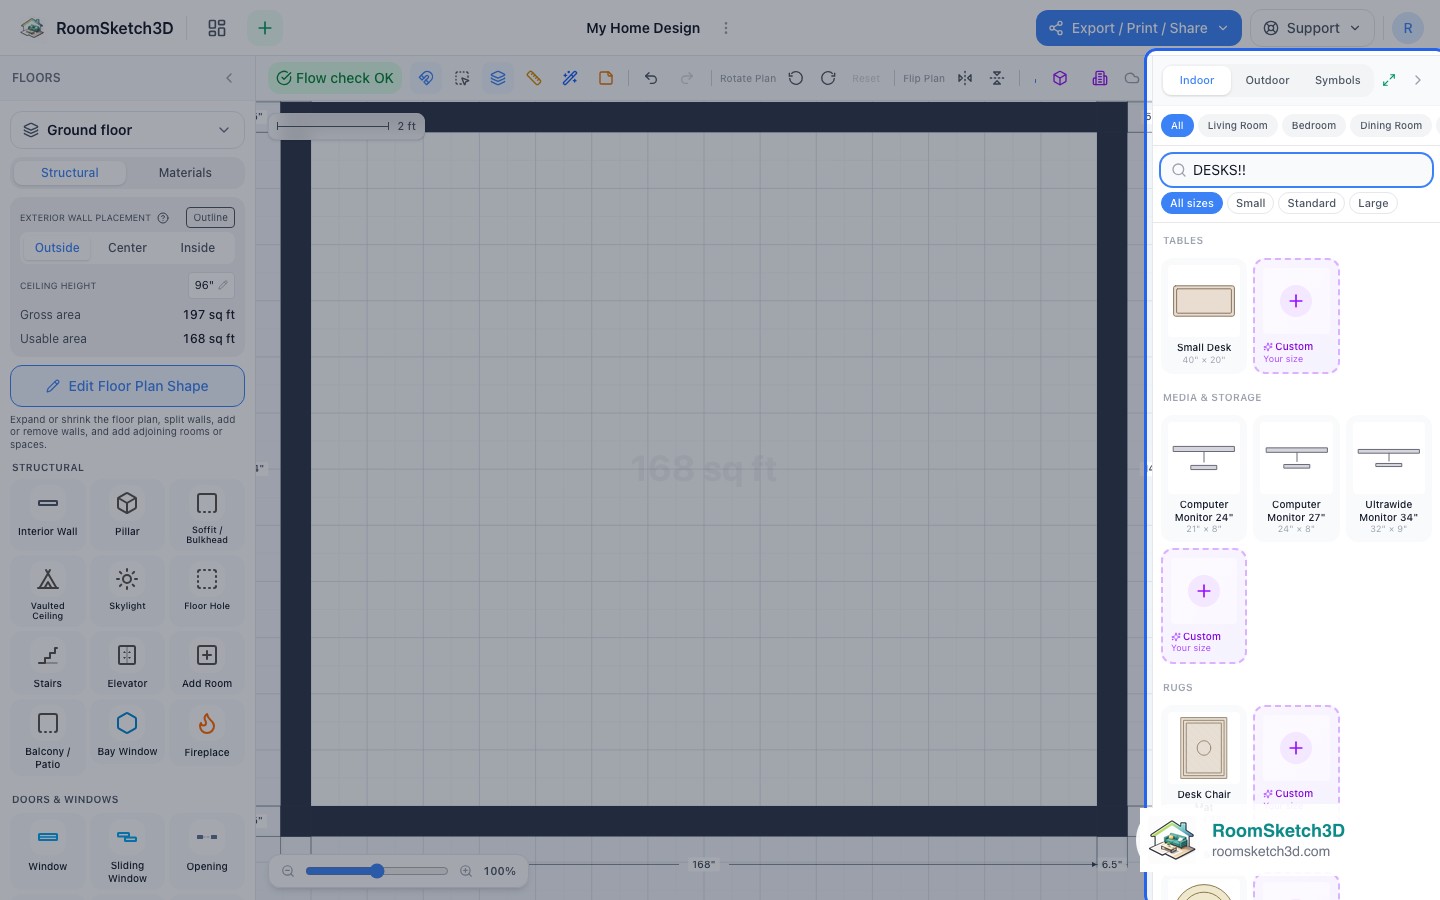Click the DESKS!! search field
Screen dimensions: 1440x900
click(1296, 170)
